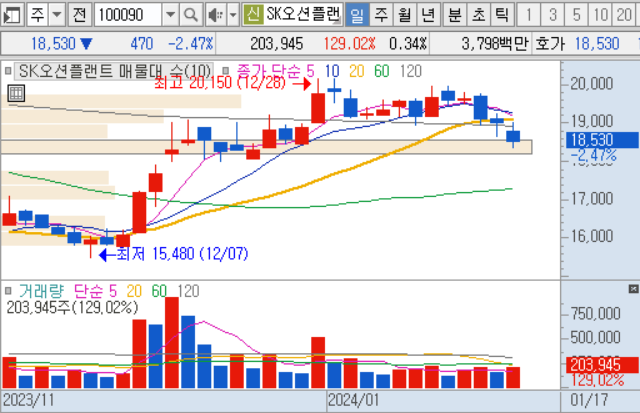Toggle the price chart indicator square marker
The width and height of the screenshot is (640, 413).
[8, 71]
